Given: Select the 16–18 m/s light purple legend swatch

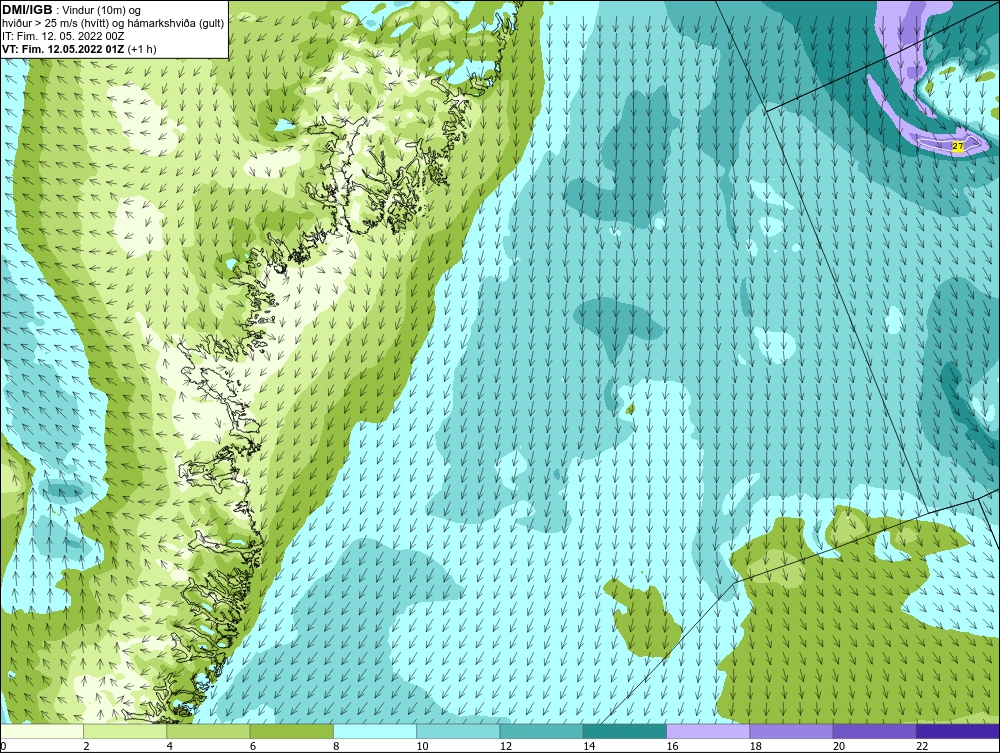Looking at the screenshot, I should click(708, 731).
